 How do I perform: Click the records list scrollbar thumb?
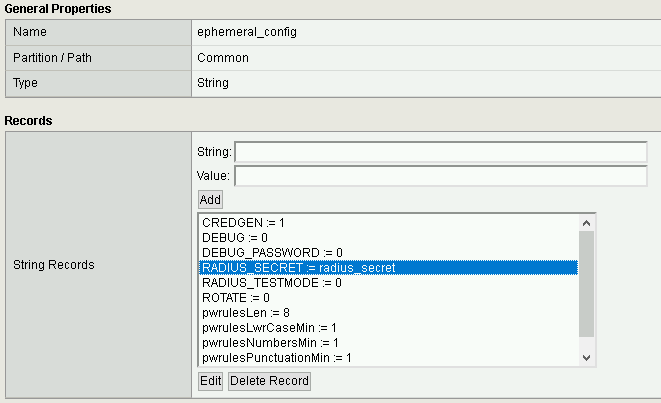click(586, 284)
